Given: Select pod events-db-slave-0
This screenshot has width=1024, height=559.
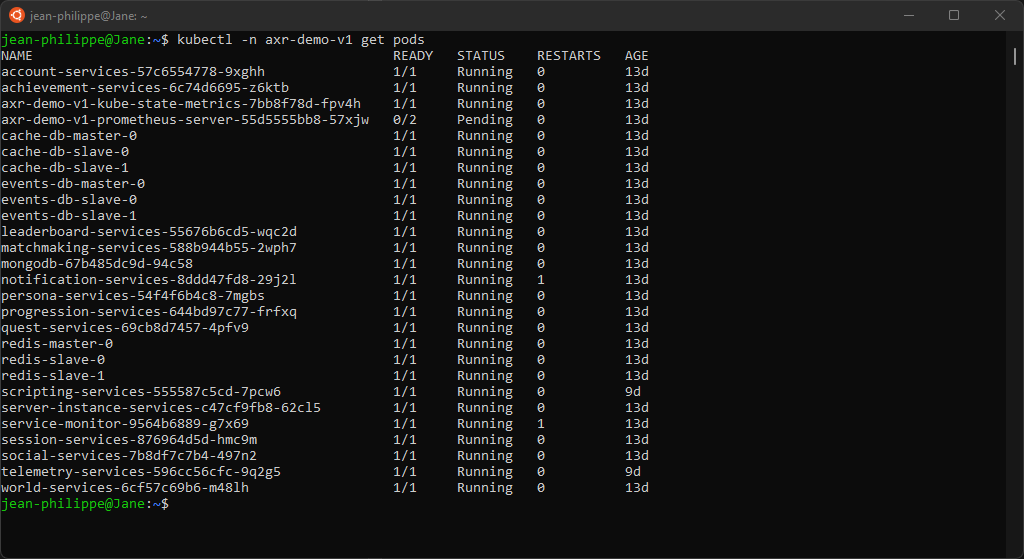Looking at the screenshot, I should tap(69, 200).
